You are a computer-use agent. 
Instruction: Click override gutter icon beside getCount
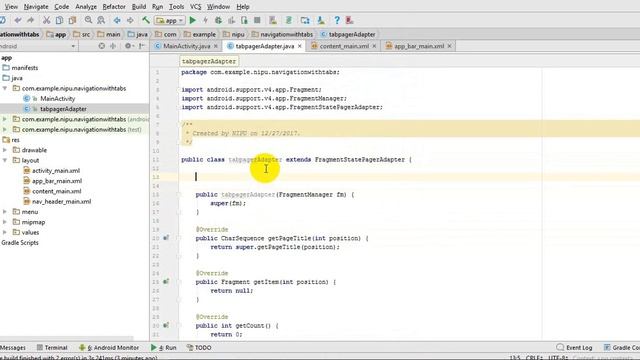(166, 325)
